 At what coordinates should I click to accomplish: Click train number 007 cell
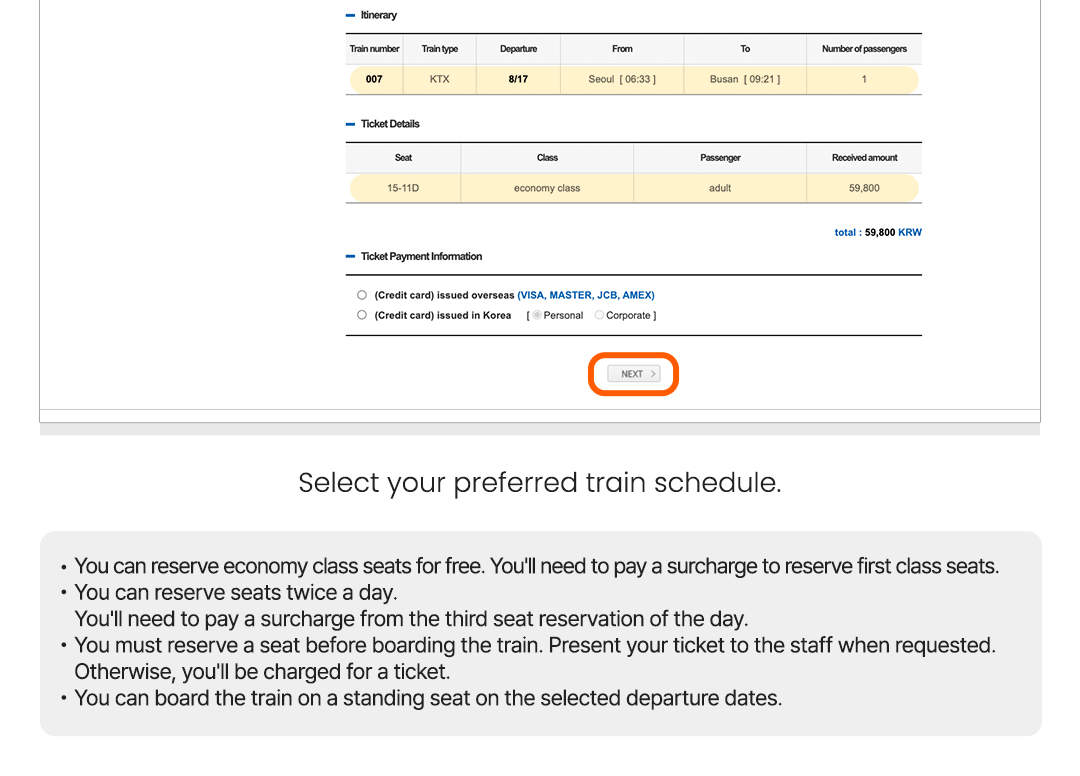pos(374,79)
